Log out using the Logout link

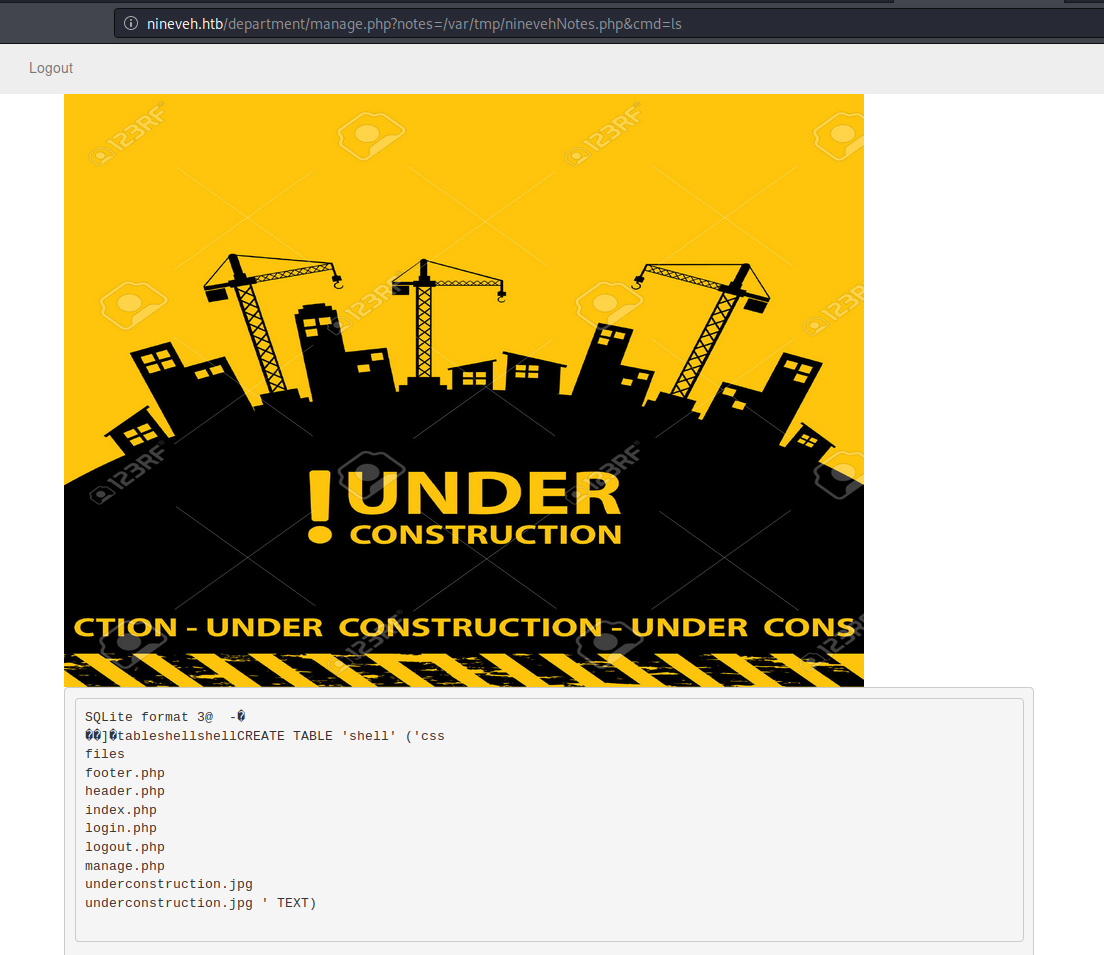tap(51, 68)
